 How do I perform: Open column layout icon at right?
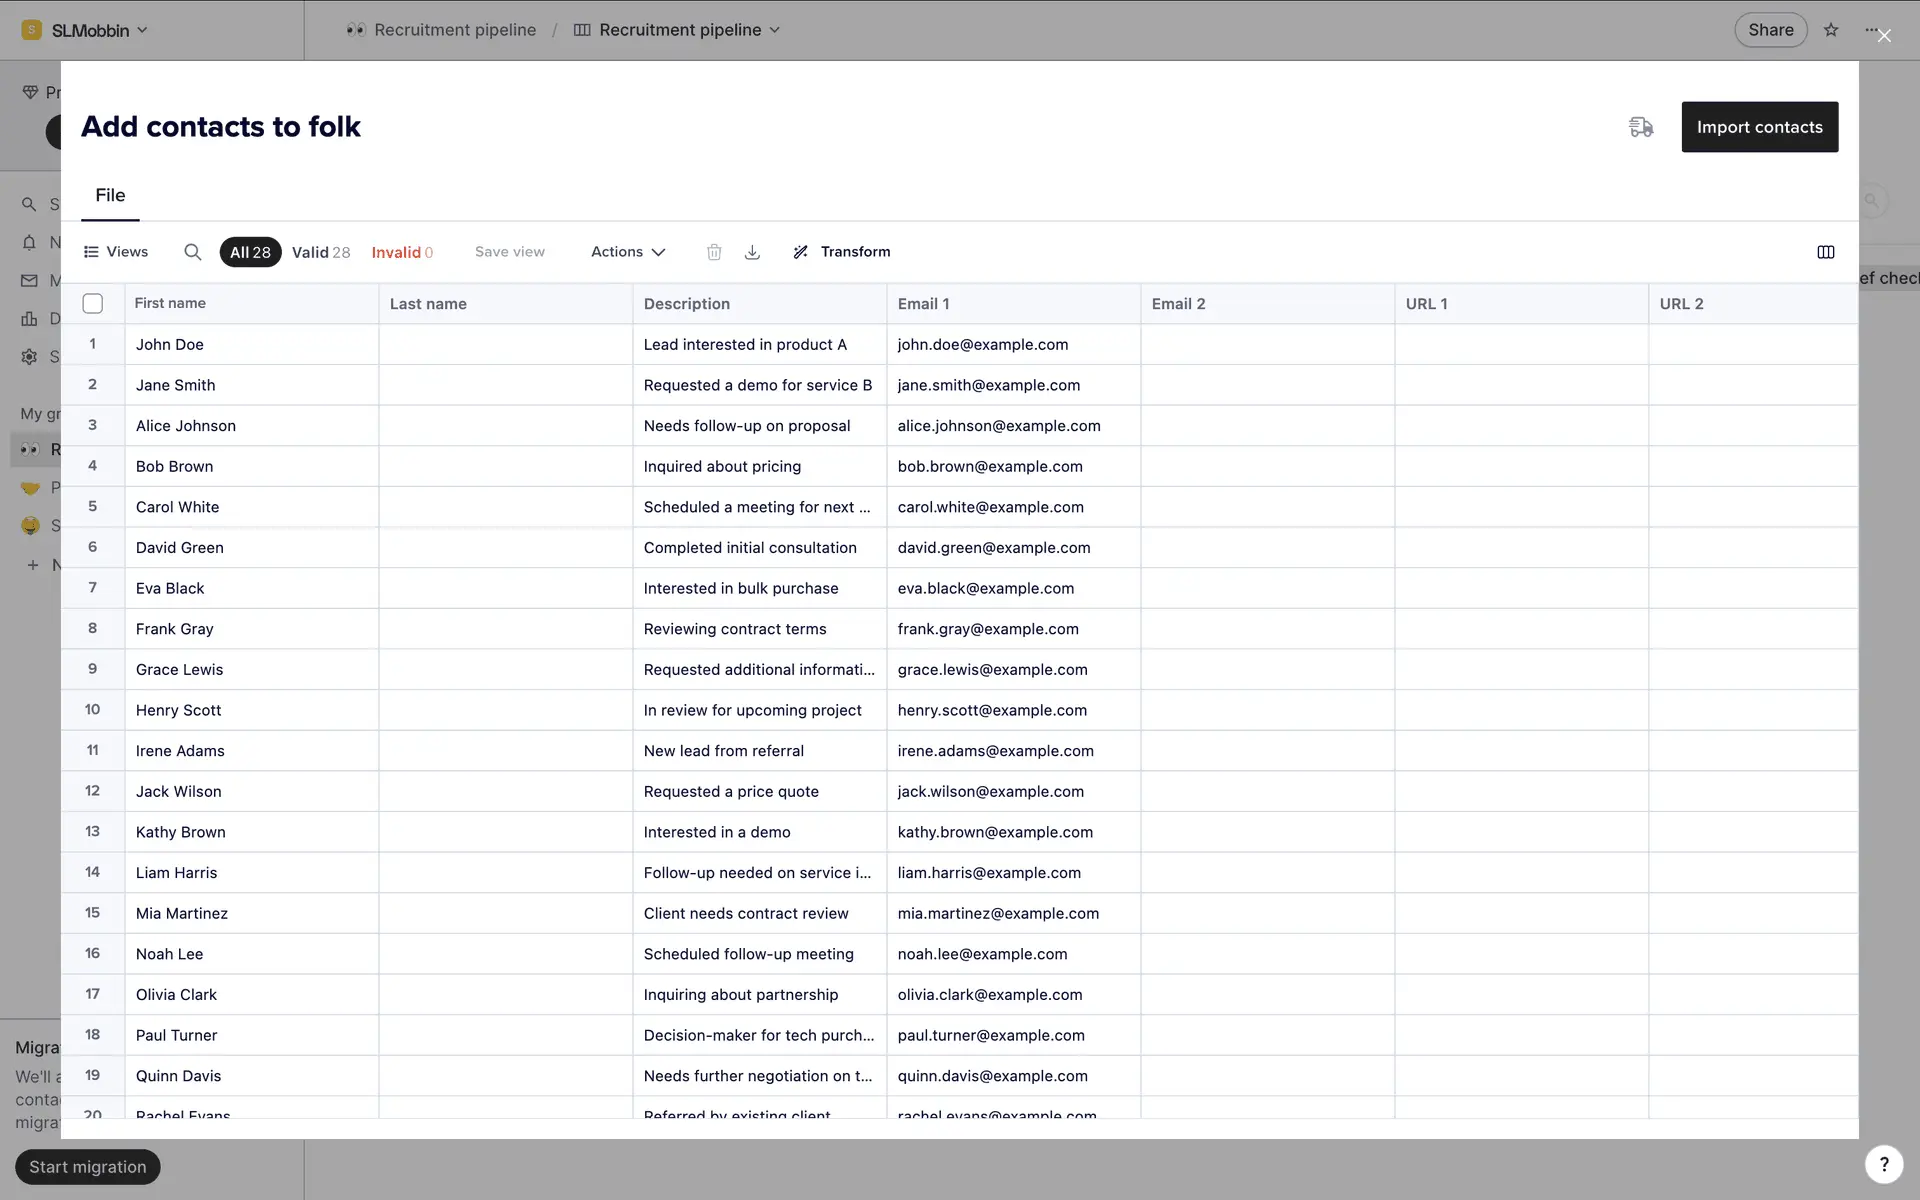(1825, 252)
